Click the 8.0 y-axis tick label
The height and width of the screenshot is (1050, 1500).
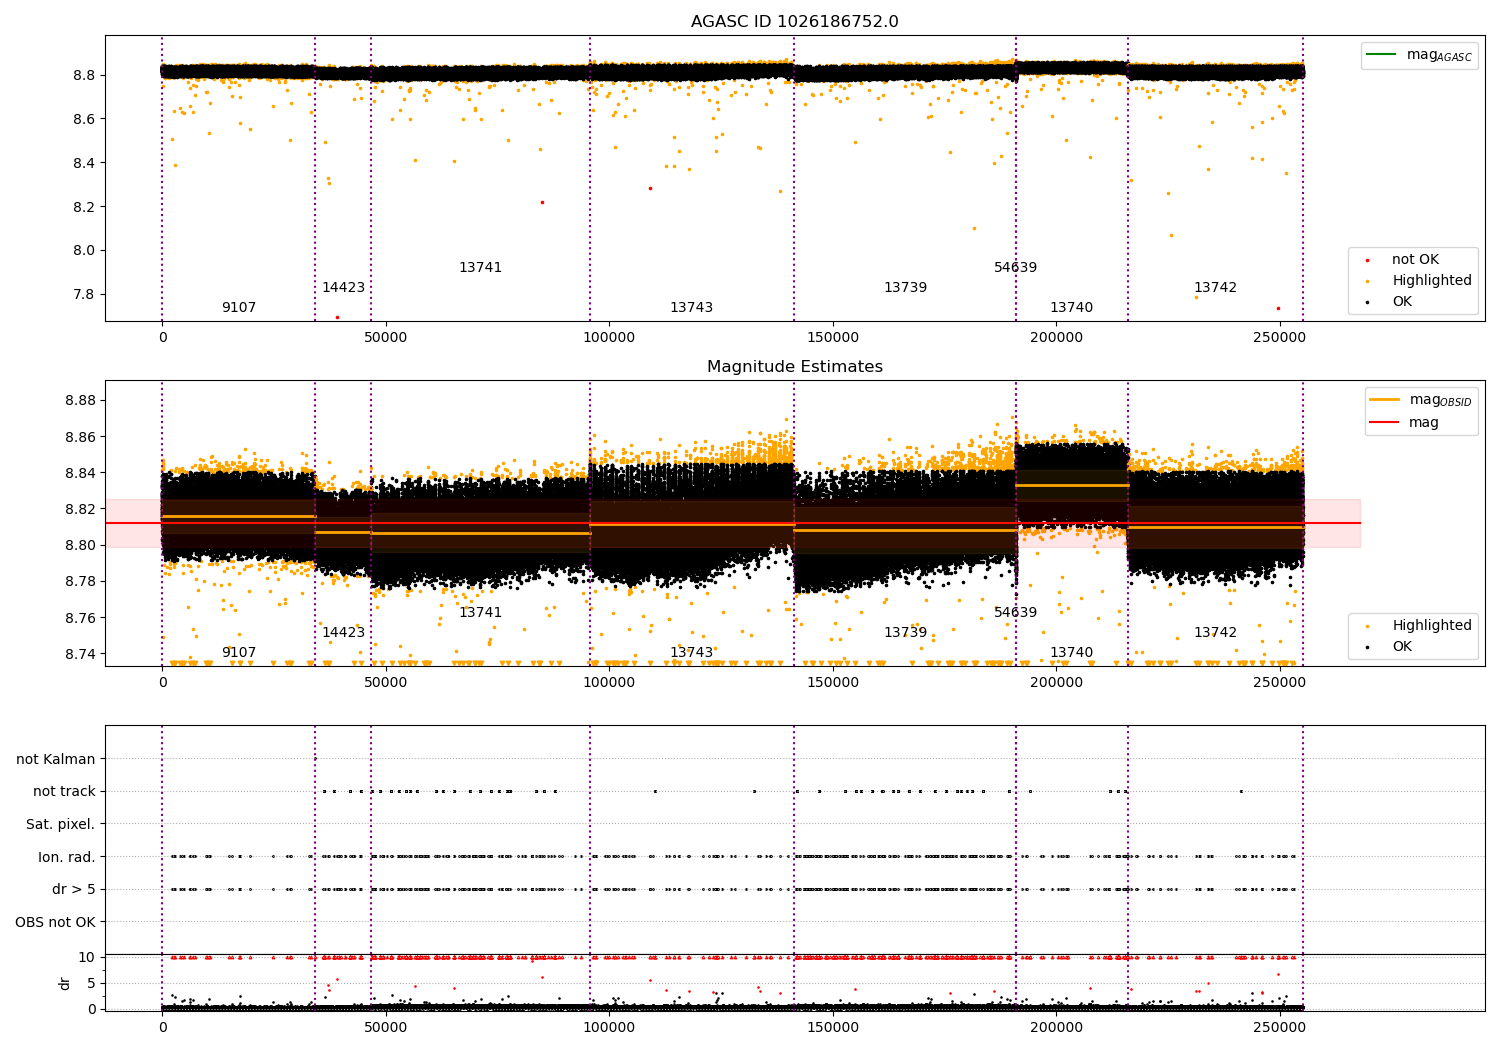(84, 251)
